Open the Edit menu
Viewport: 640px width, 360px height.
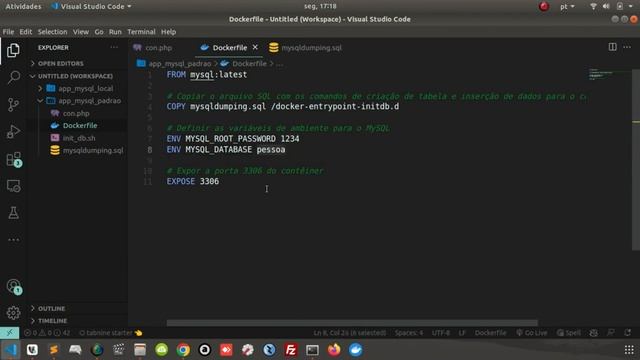click(x=25, y=31)
